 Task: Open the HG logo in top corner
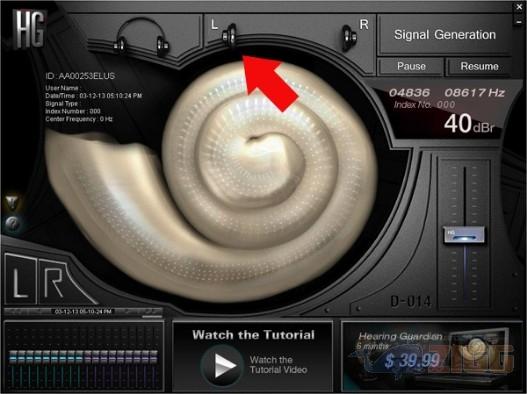[30, 29]
